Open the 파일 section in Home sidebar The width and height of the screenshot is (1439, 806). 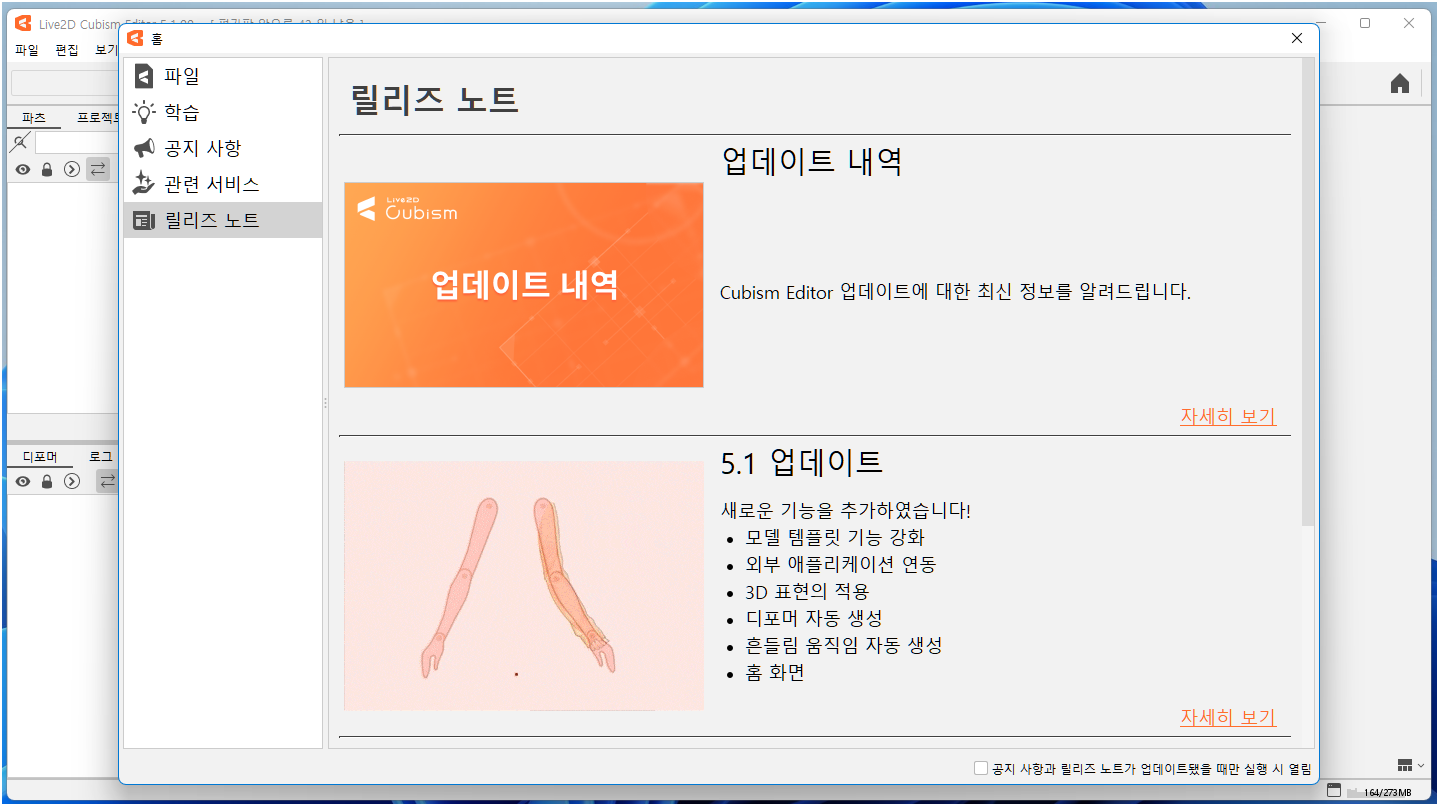[222, 76]
